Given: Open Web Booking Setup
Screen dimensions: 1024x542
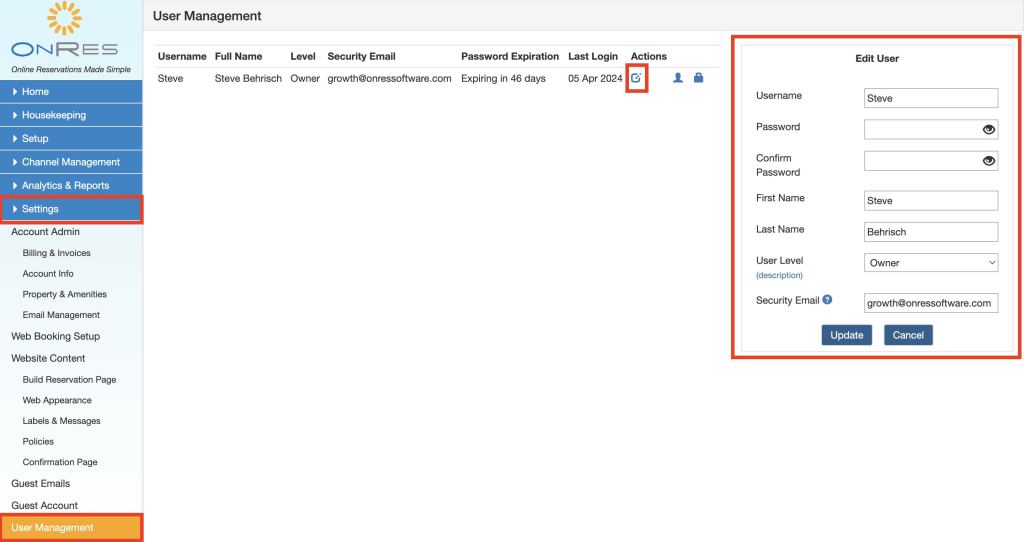Looking at the screenshot, I should [56, 336].
